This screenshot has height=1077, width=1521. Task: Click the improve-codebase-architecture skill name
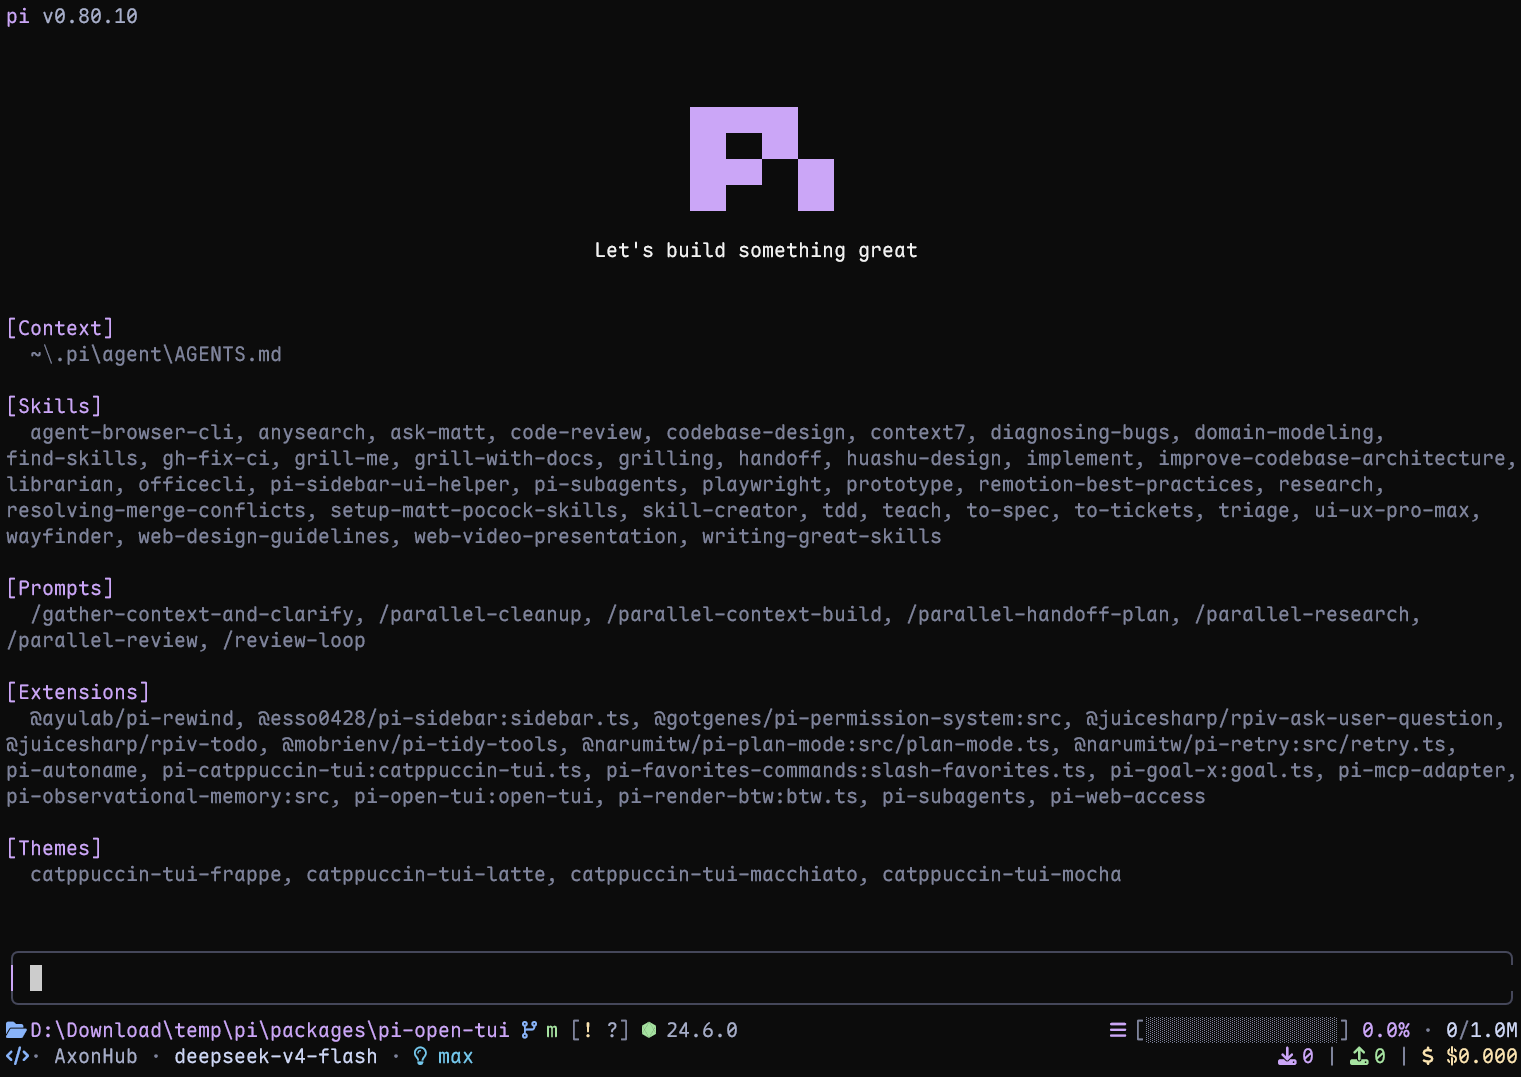[x=1332, y=458]
